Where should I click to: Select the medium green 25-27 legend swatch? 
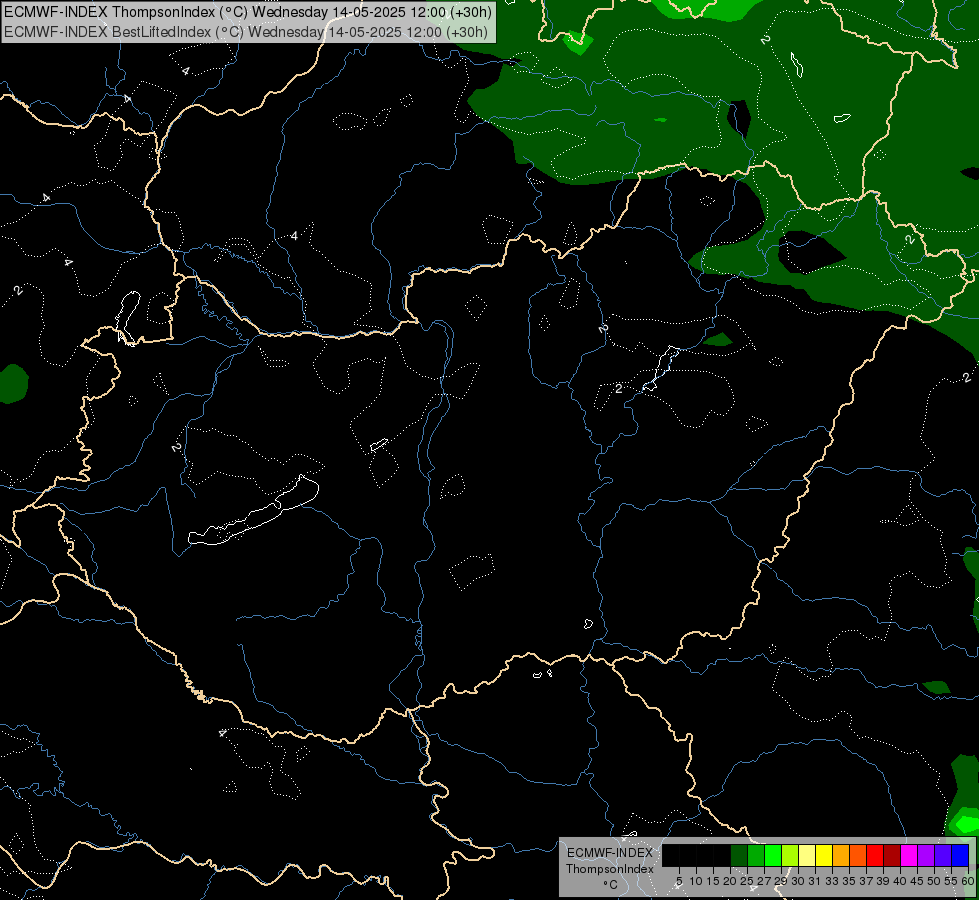(x=756, y=855)
